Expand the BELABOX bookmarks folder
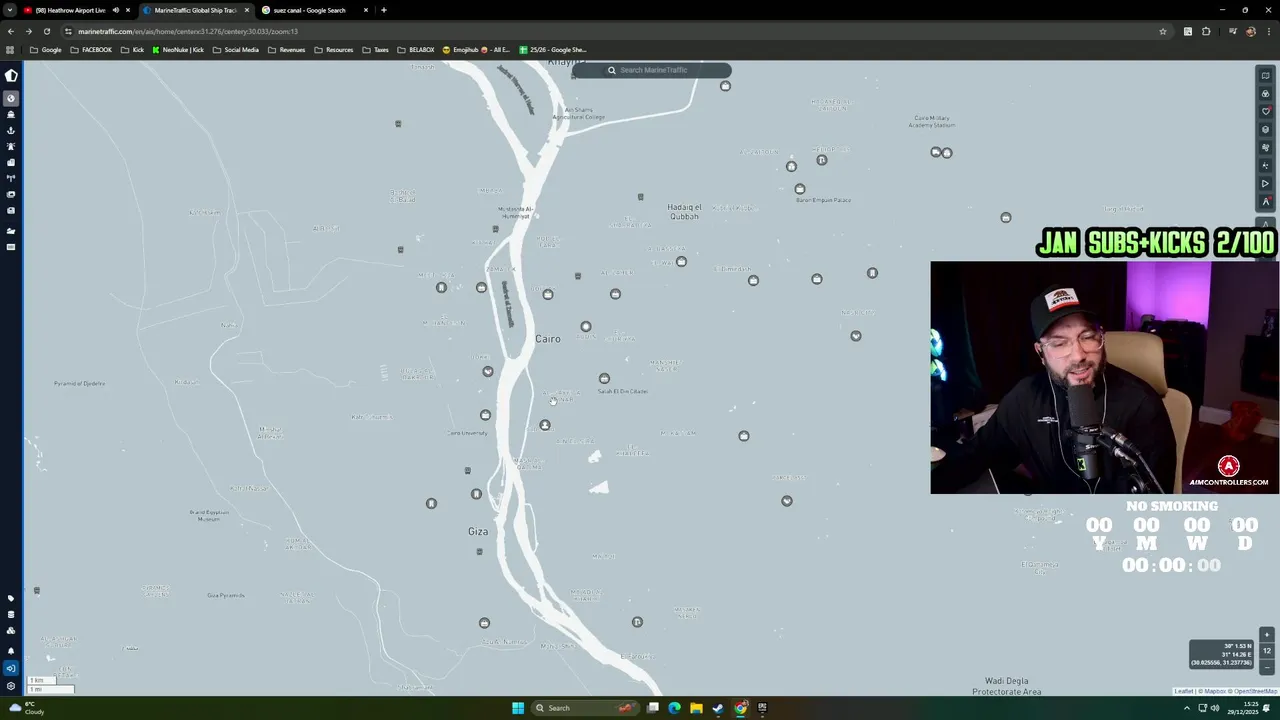This screenshot has height=720, width=1280. tap(416, 50)
